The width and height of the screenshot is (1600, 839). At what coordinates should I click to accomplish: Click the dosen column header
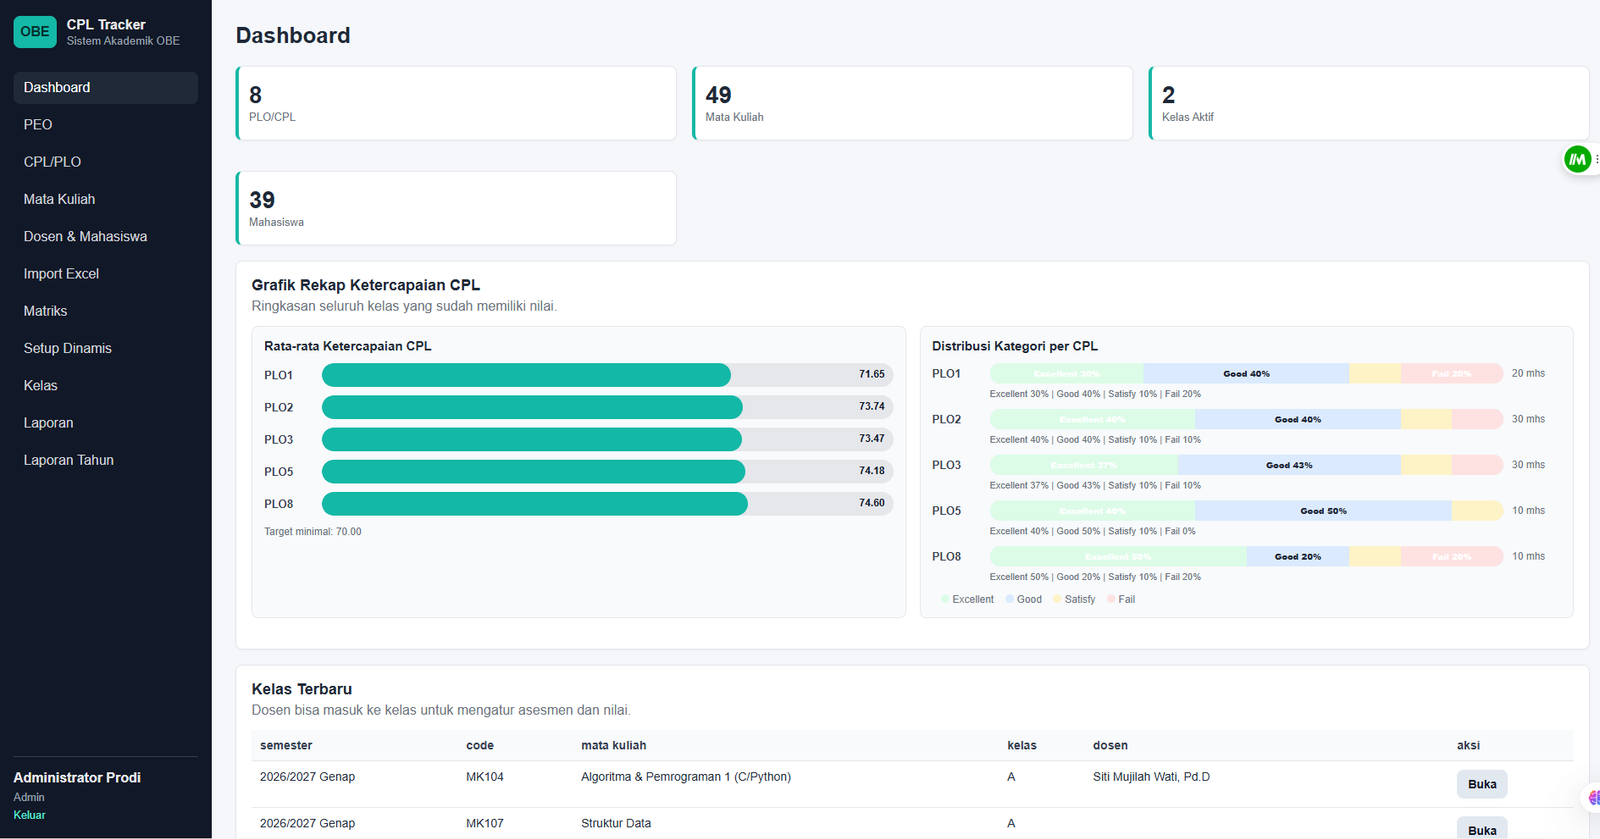1110,746
